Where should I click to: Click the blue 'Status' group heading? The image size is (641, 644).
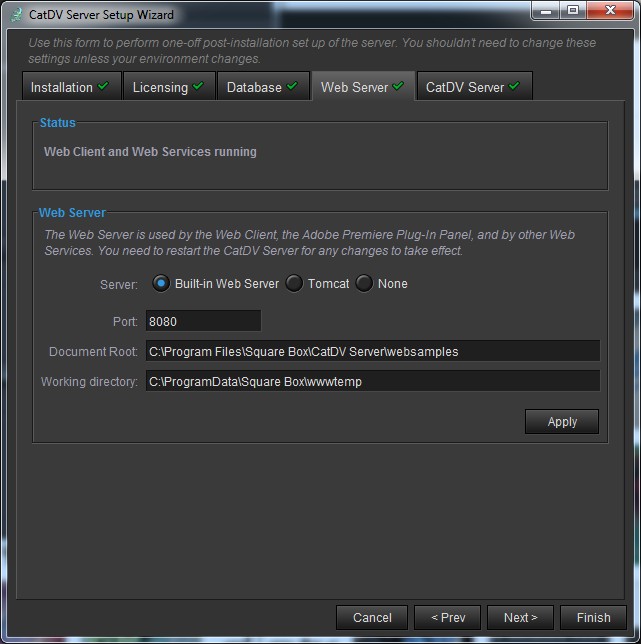(x=57, y=122)
